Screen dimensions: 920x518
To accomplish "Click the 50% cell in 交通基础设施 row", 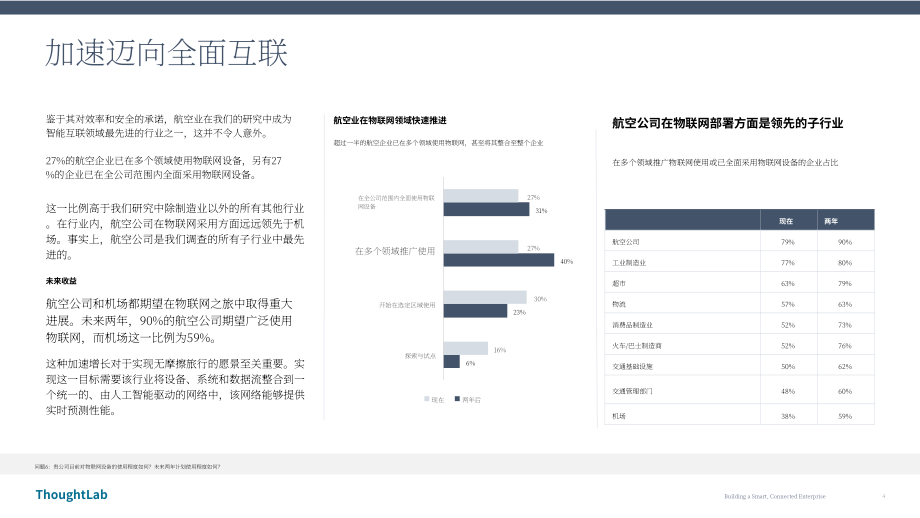I will pyautogui.click(x=788, y=367).
